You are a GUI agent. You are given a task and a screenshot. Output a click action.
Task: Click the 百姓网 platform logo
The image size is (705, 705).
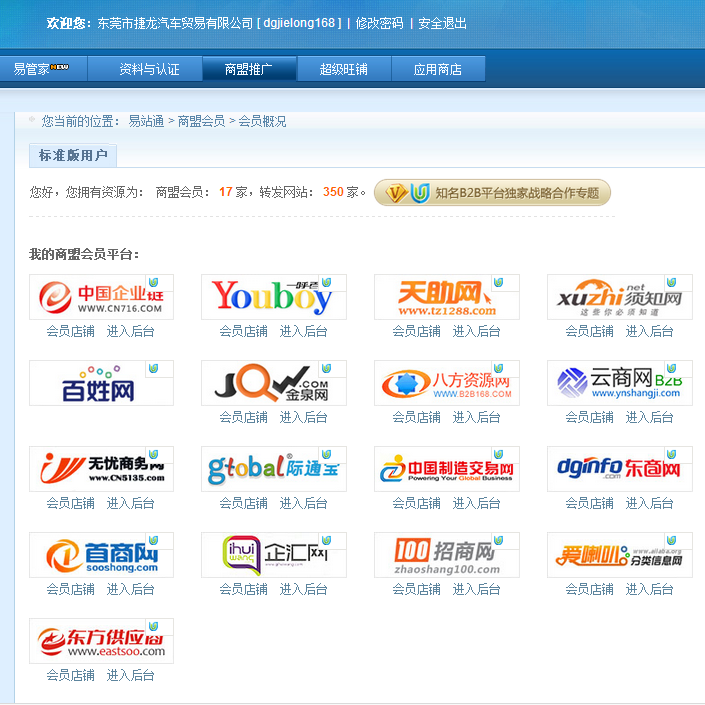click(101, 383)
